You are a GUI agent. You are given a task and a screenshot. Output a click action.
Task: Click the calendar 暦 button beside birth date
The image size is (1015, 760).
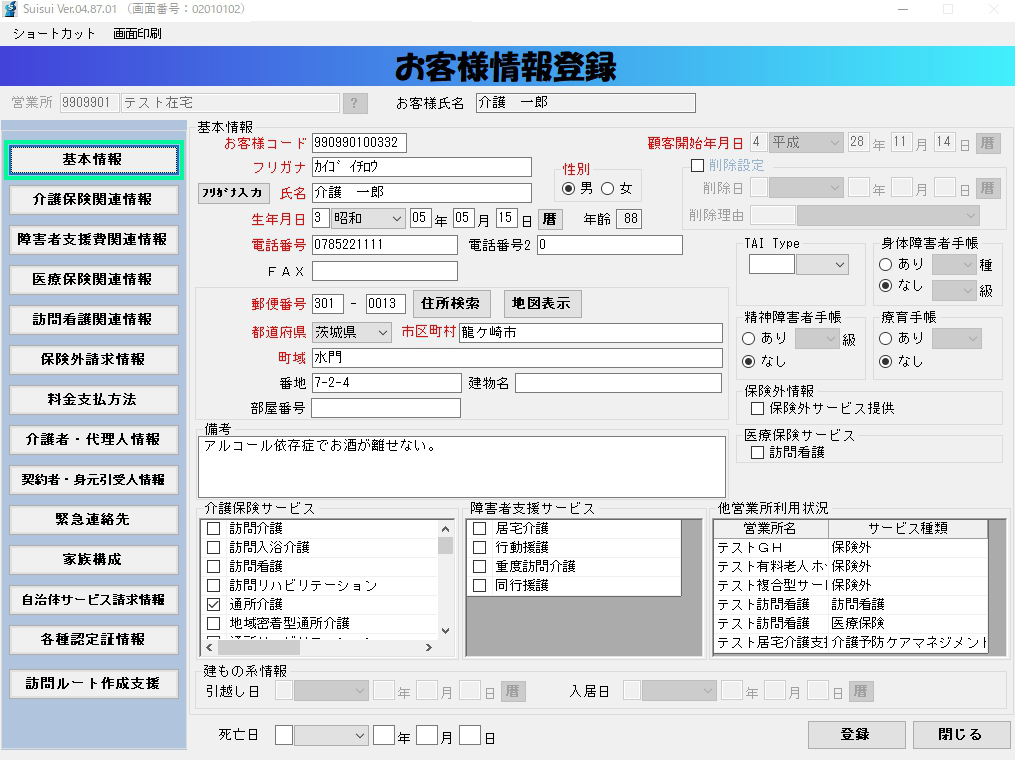pos(550,219)
